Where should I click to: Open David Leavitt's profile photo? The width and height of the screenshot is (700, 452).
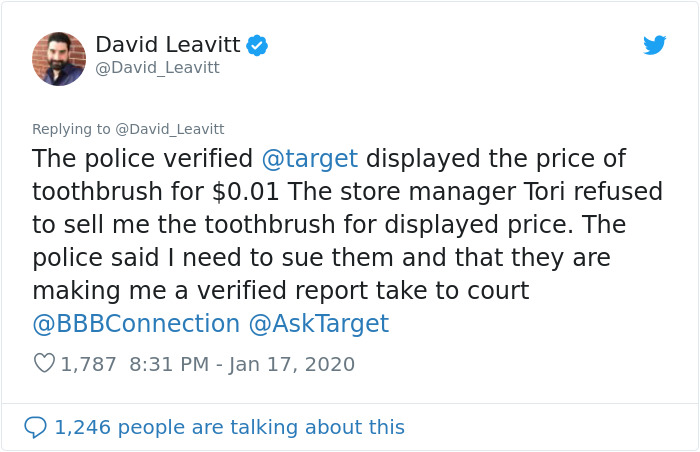[59, 58]
